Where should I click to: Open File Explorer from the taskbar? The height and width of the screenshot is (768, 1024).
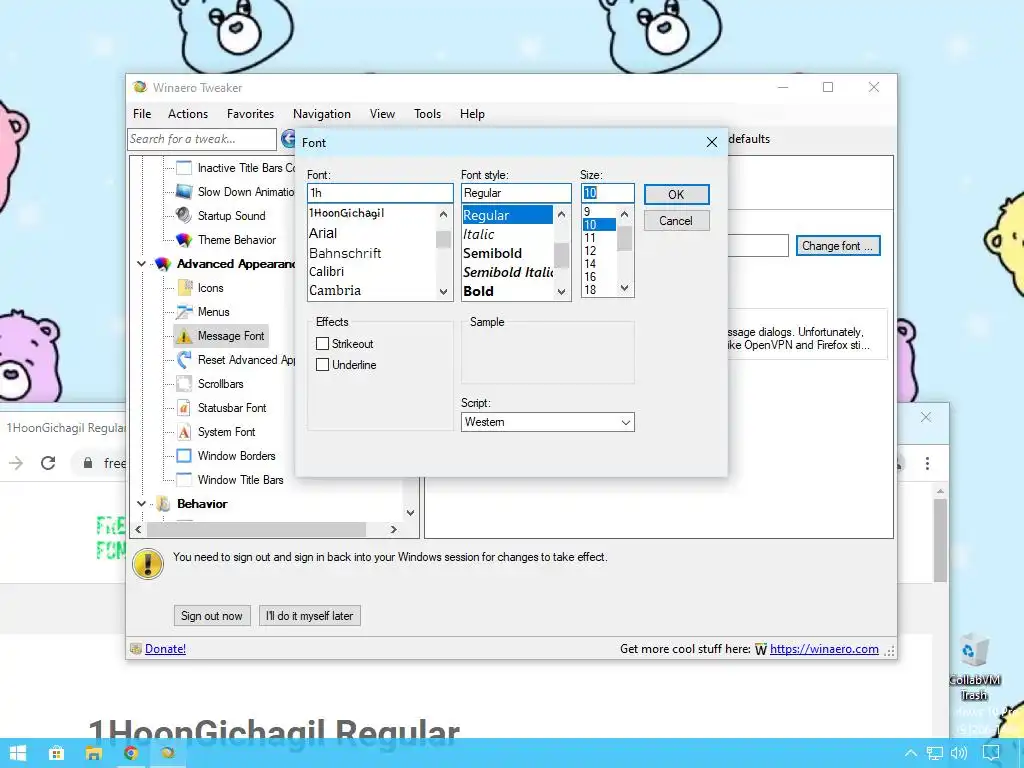click(93, 754)
